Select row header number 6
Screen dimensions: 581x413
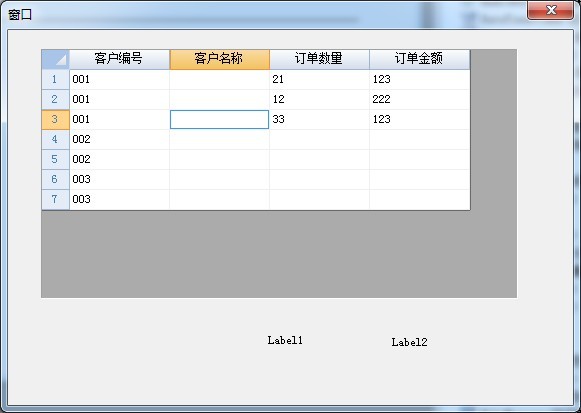coord(56,179)
